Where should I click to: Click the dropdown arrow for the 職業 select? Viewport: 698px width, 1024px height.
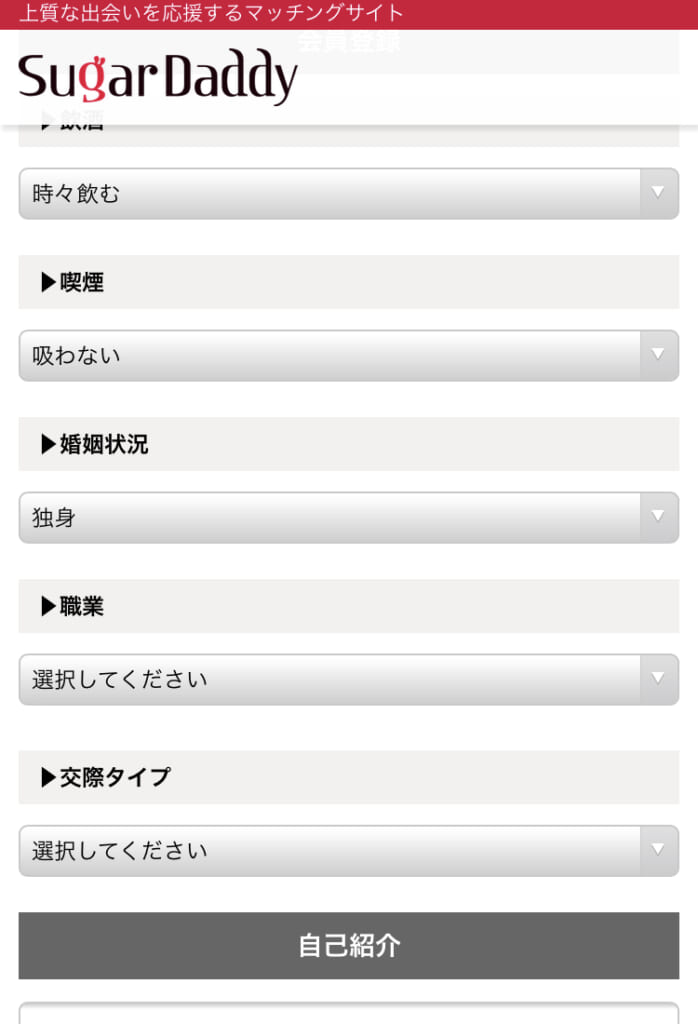click(657, 679)
